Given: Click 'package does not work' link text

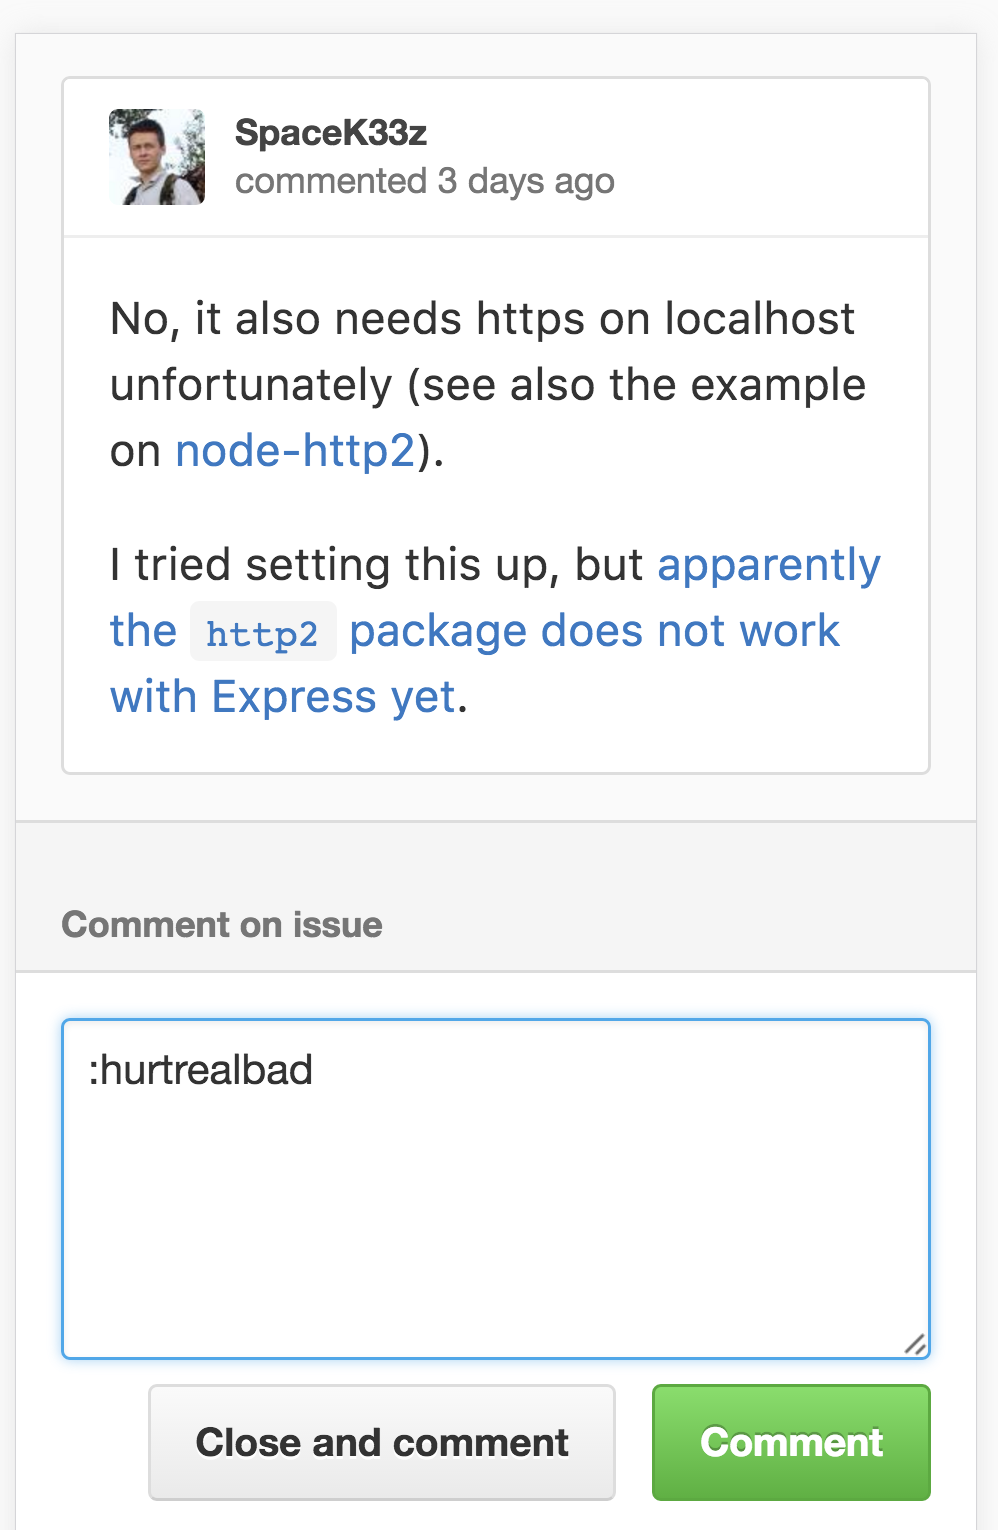Looking at the screenshot, I should coord(594,631).
